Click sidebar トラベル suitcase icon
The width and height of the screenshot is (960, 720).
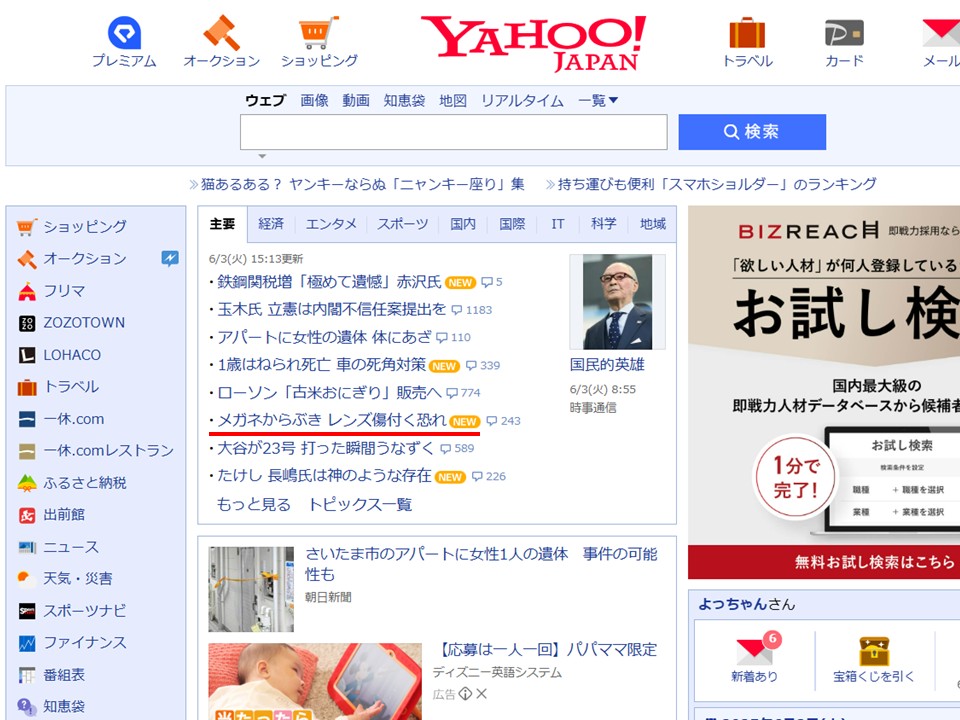click(x=27, y=387)
